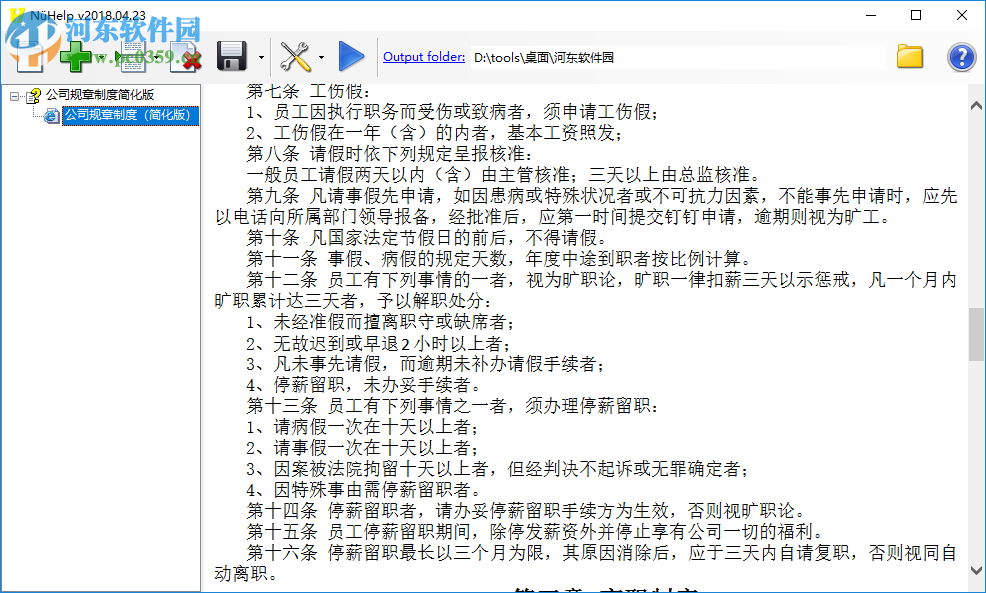Click the line 2、无故迟到或早退2小时以上者

378,343
